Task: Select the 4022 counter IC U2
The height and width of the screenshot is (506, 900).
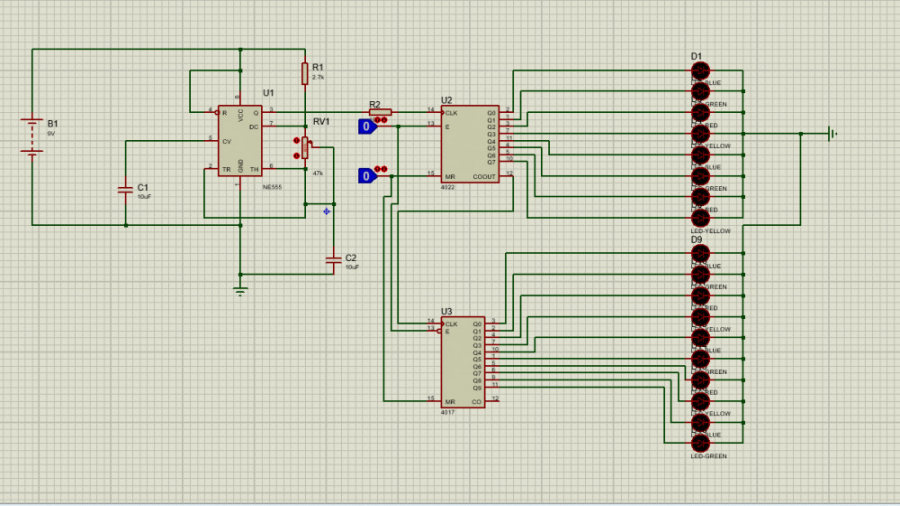Action: click(x=470, y=145)
